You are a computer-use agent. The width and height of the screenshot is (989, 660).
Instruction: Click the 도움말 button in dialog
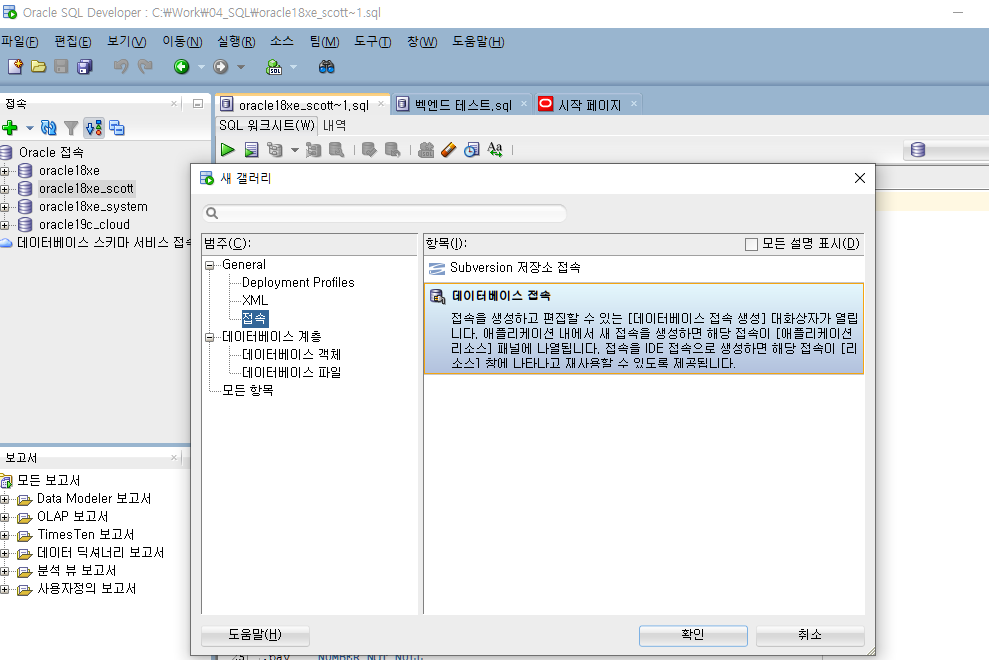[255, 635]
